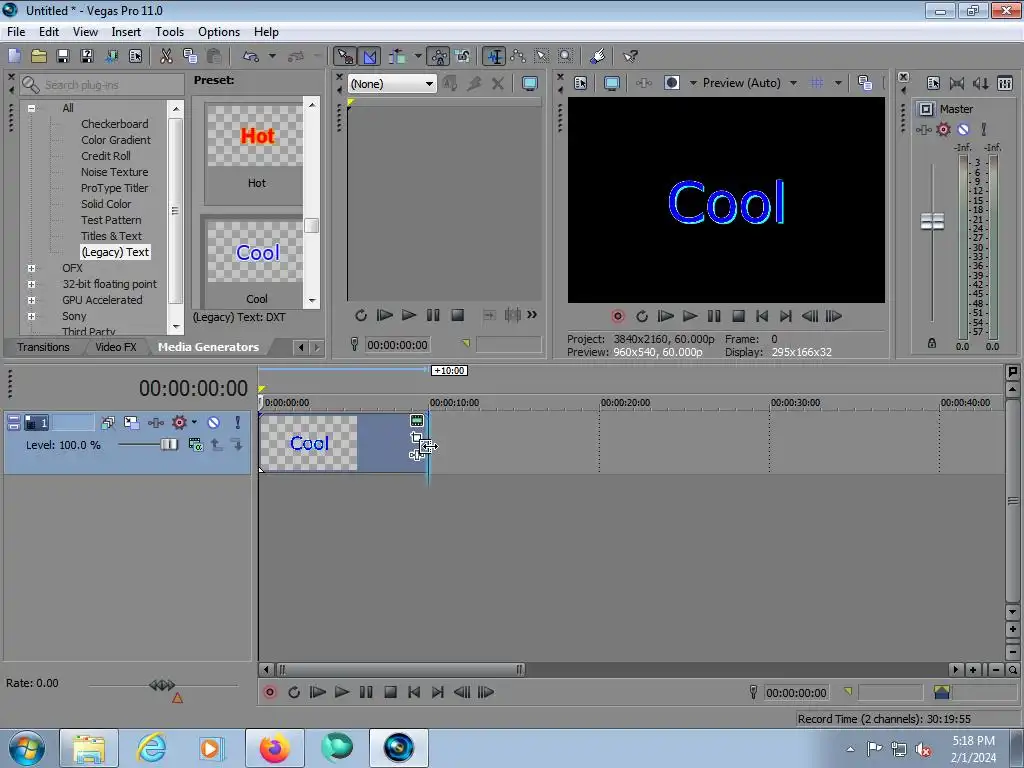
Task: Toggle solo on the Master bus
Action: pos(984,129)
